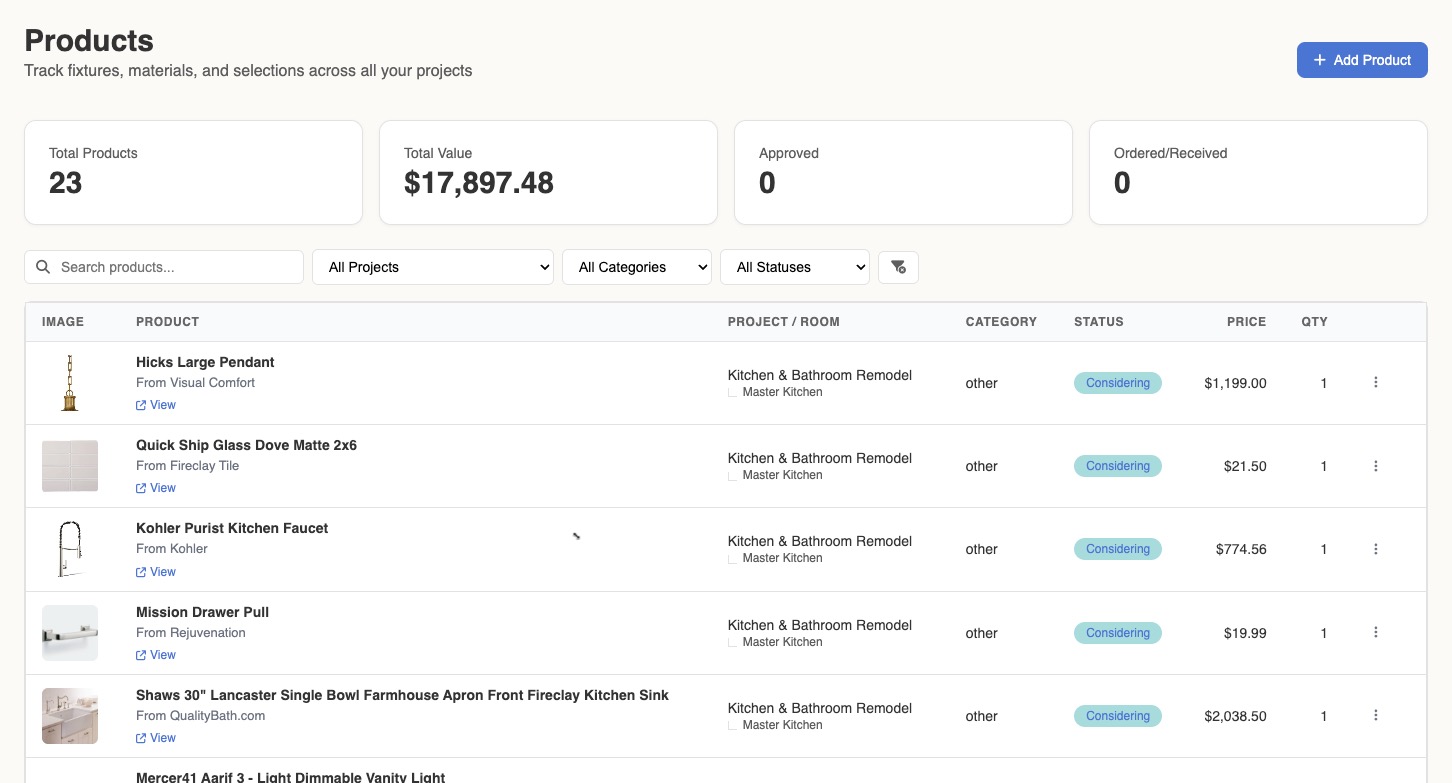
Task: Click the clear filters funnel icon
Action: 898,267
